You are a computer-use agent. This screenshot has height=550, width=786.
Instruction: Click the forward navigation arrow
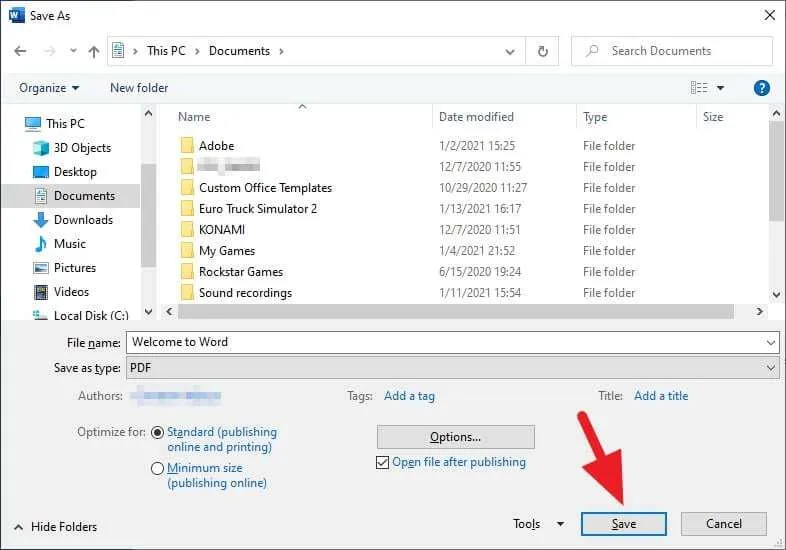tap(50, 51)
